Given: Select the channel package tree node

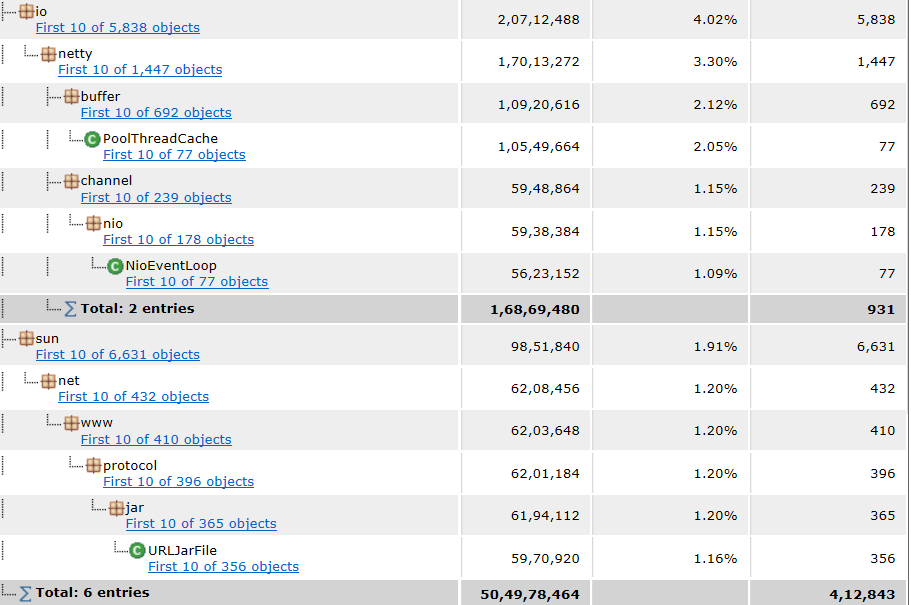Looking at the screenshot, I should pyautogui.click(x=106, y=181).
